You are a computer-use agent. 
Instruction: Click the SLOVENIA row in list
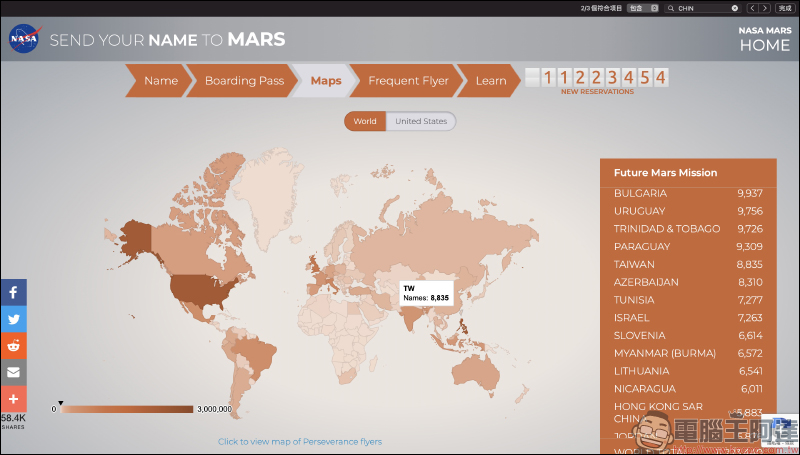[x=688, y=336]
